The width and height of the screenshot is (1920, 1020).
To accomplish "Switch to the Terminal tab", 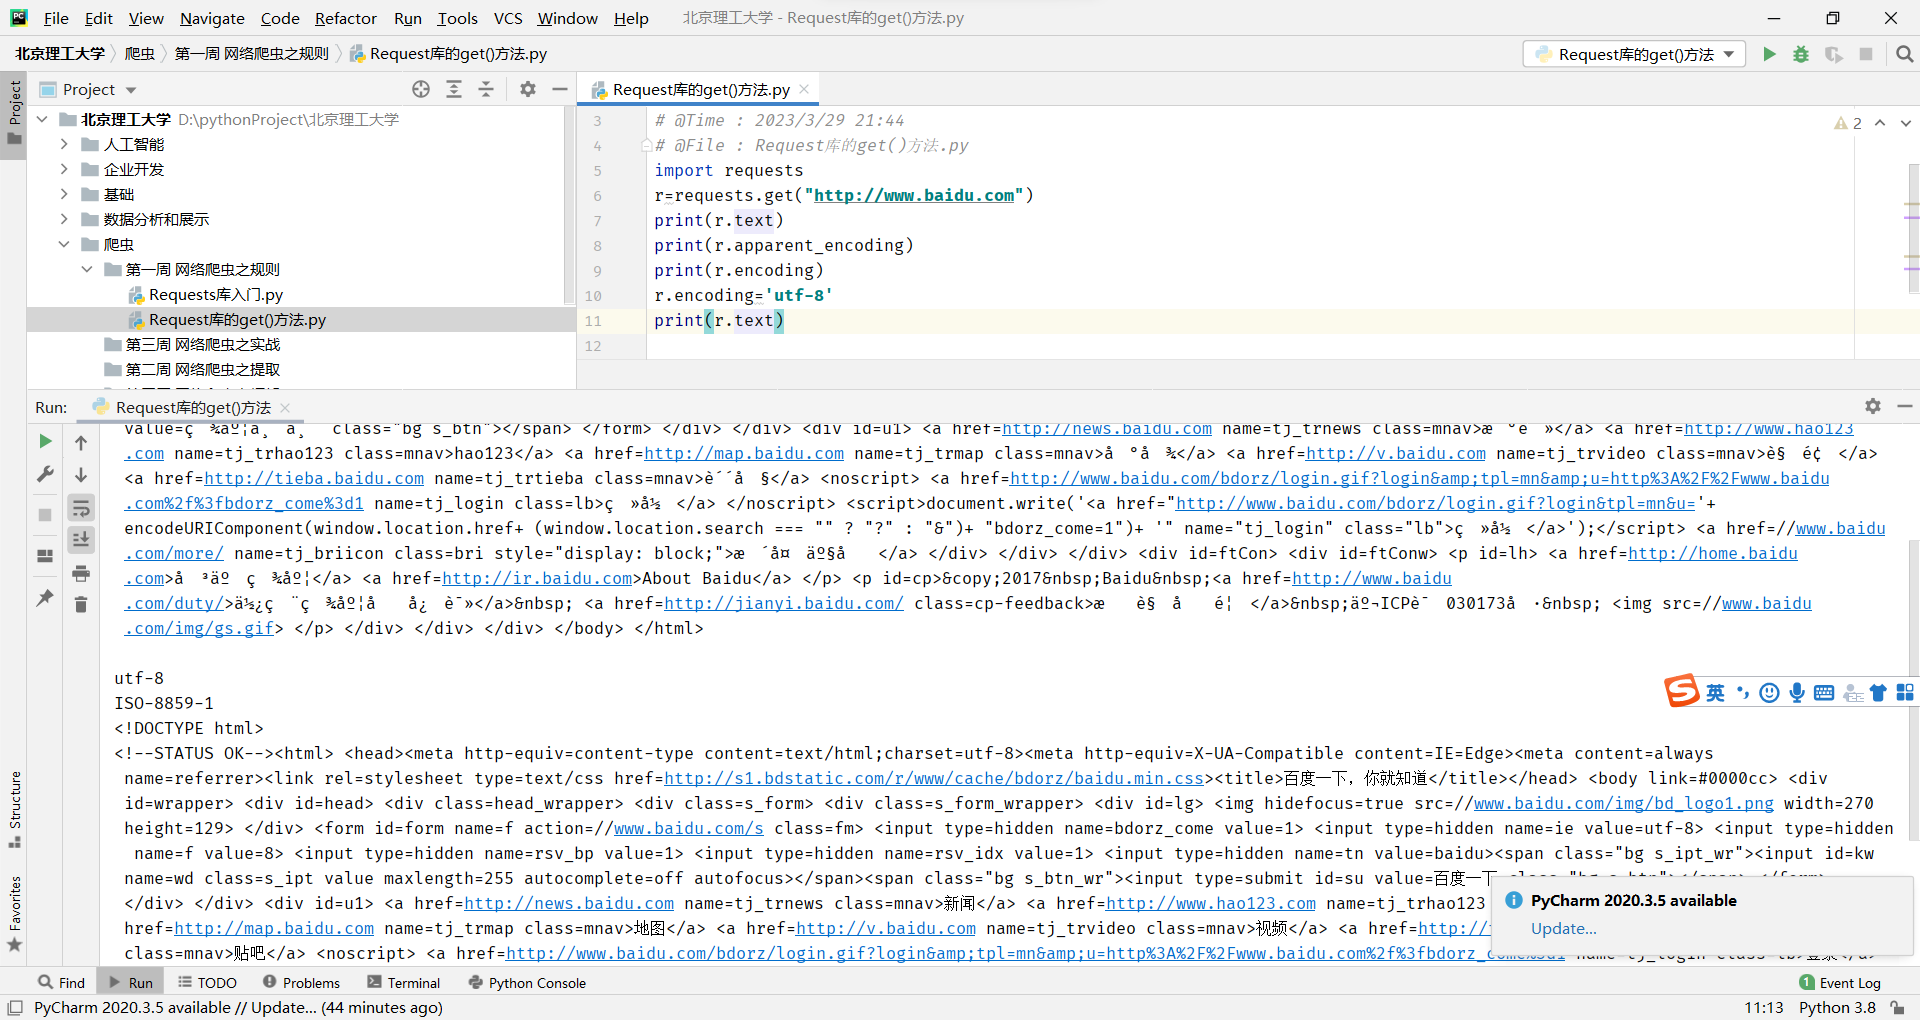I will [403, 982].
